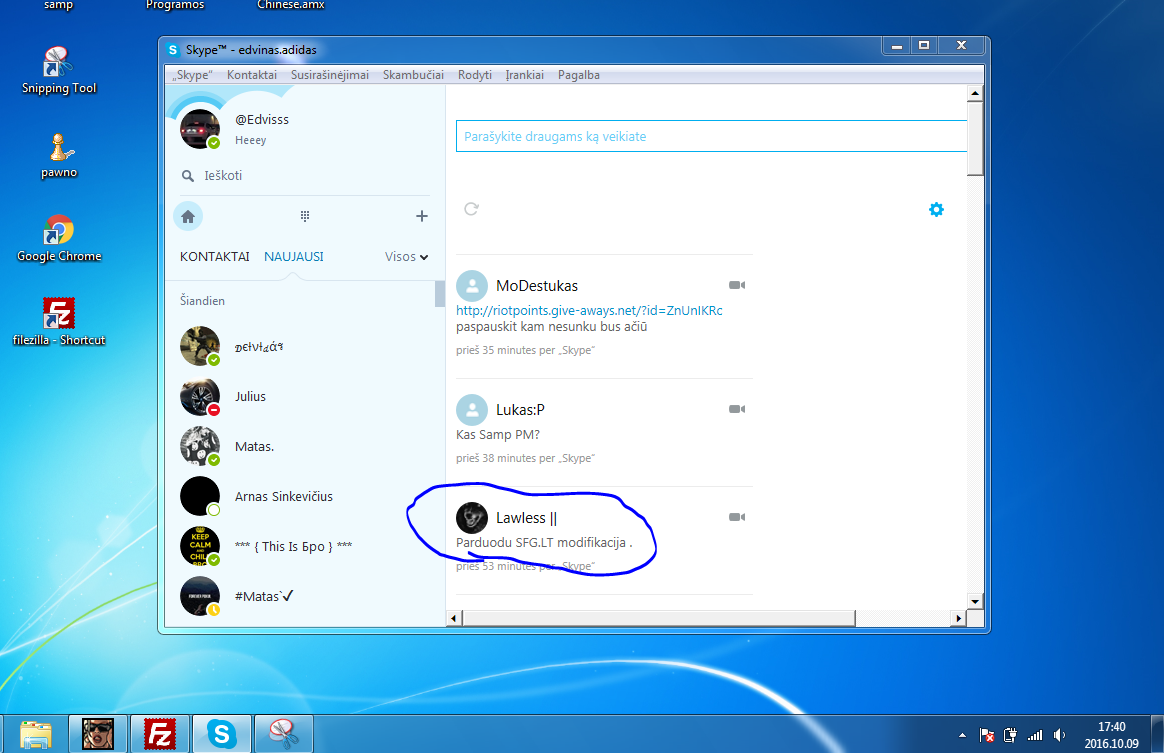
Task: Open GTA San Andreas taskbar icon
Action: (98, 734)
